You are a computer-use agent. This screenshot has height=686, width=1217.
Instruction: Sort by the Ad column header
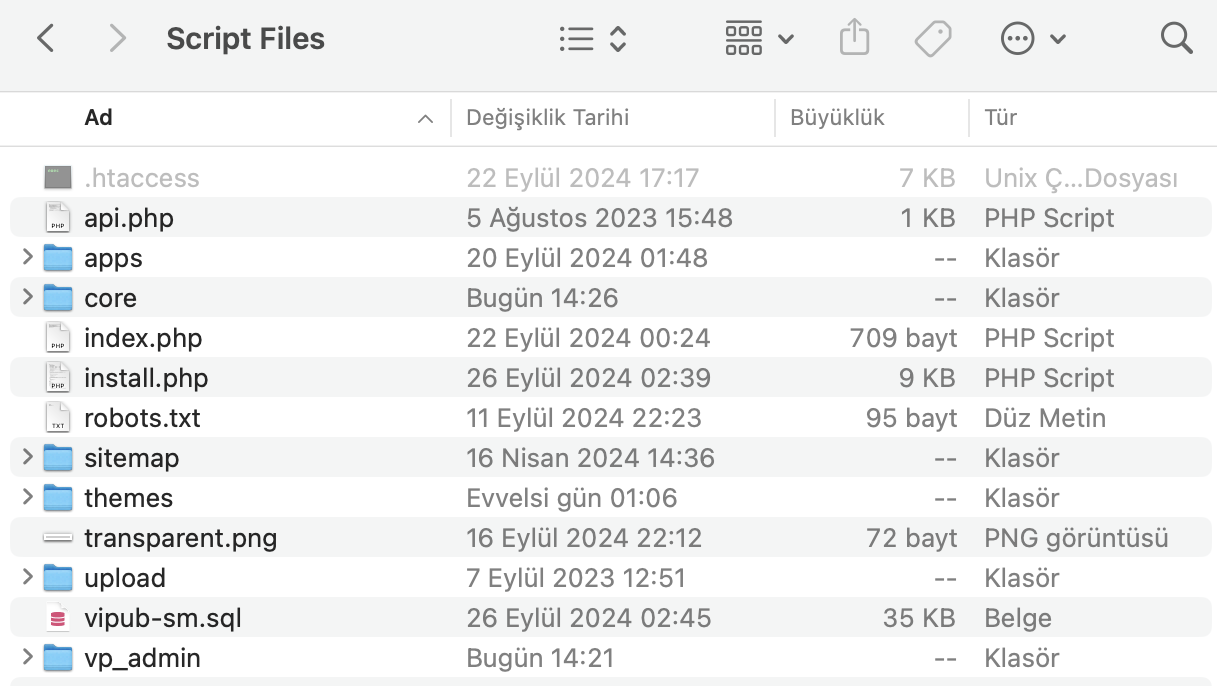pos(99,118)
